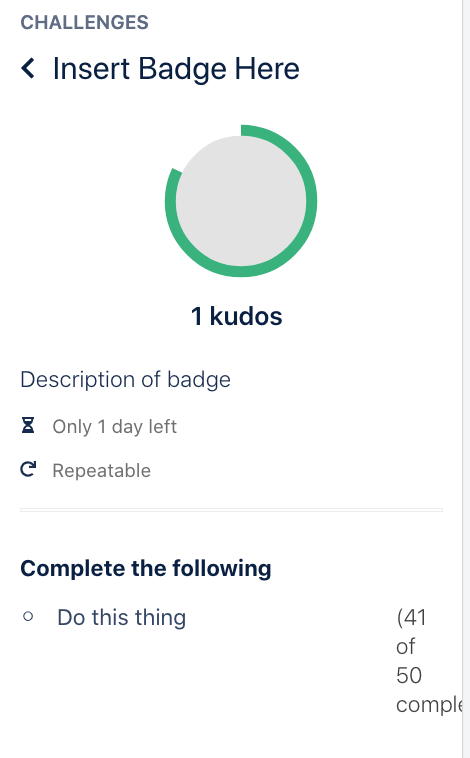
Task: Click the 1 kudos reward text
Action: tap(236, 316)
